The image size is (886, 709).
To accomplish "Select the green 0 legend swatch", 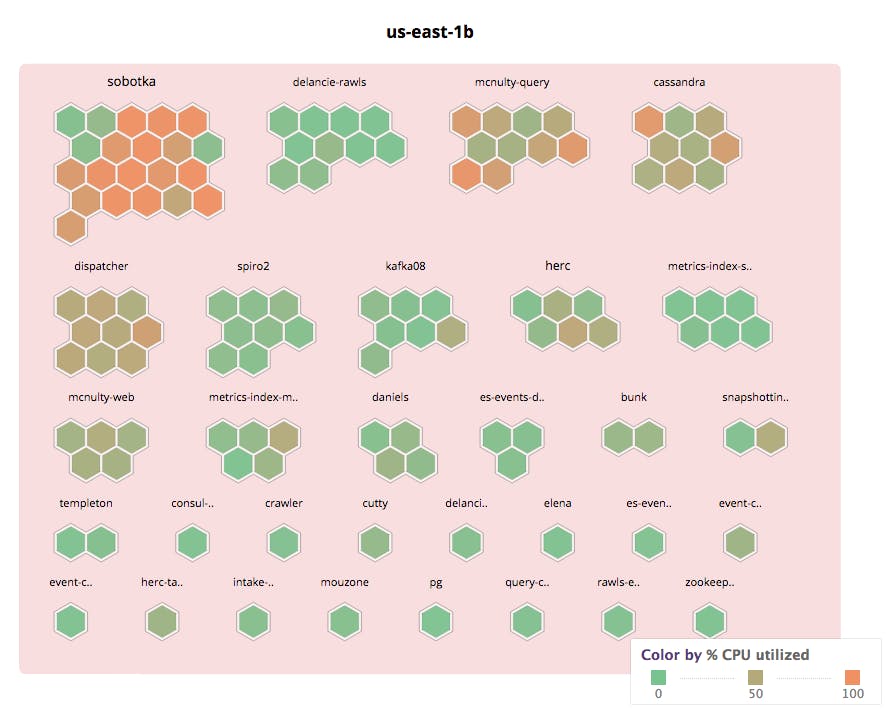I will click(x=657, y=677).
